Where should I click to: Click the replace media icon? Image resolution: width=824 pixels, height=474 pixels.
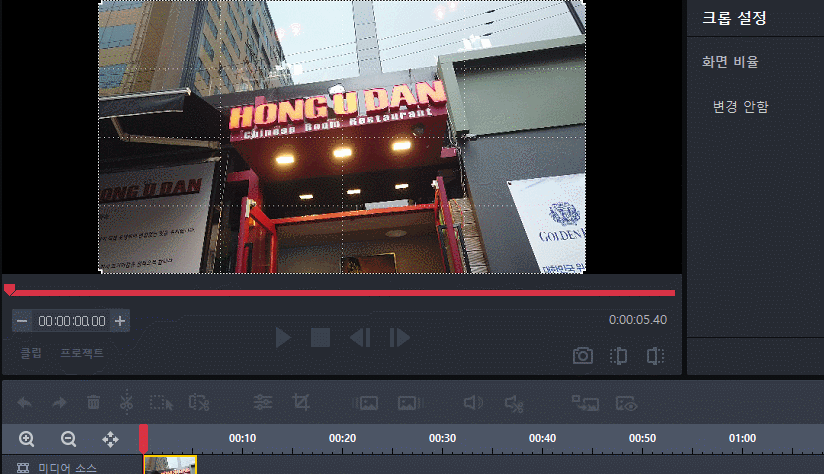[585, 404]
